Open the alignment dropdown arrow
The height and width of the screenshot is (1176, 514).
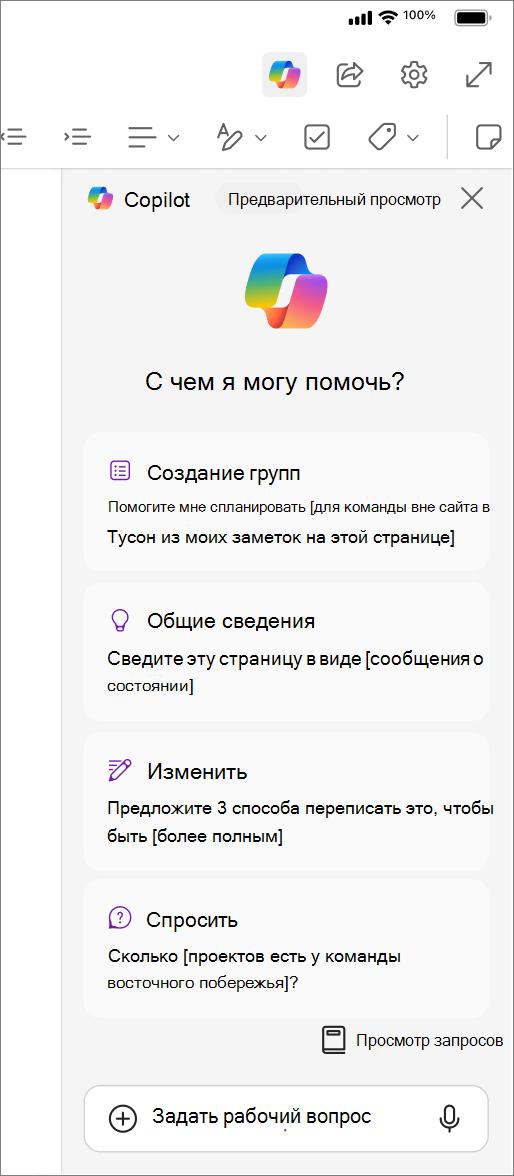[173, 138]
